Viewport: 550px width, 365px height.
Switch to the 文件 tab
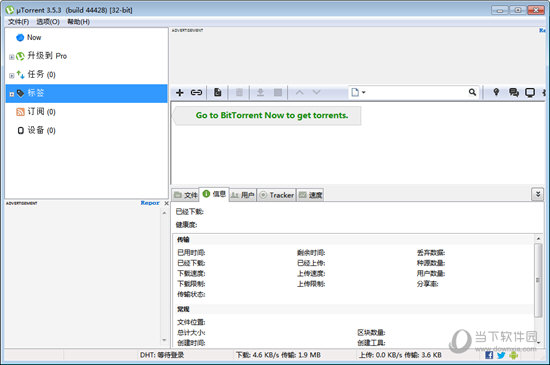pyautogui.click(x=186, y=195)
